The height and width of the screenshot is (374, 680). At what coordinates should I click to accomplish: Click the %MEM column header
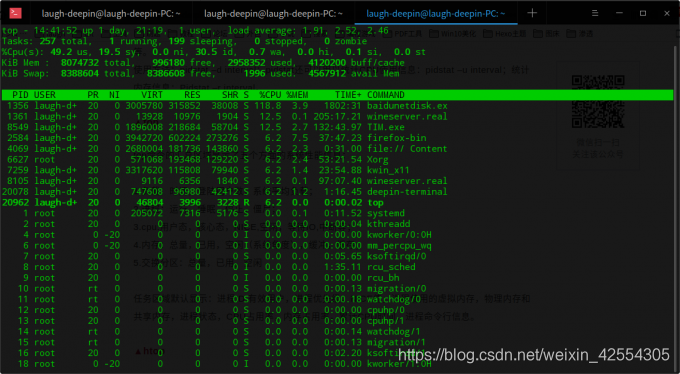297,95
